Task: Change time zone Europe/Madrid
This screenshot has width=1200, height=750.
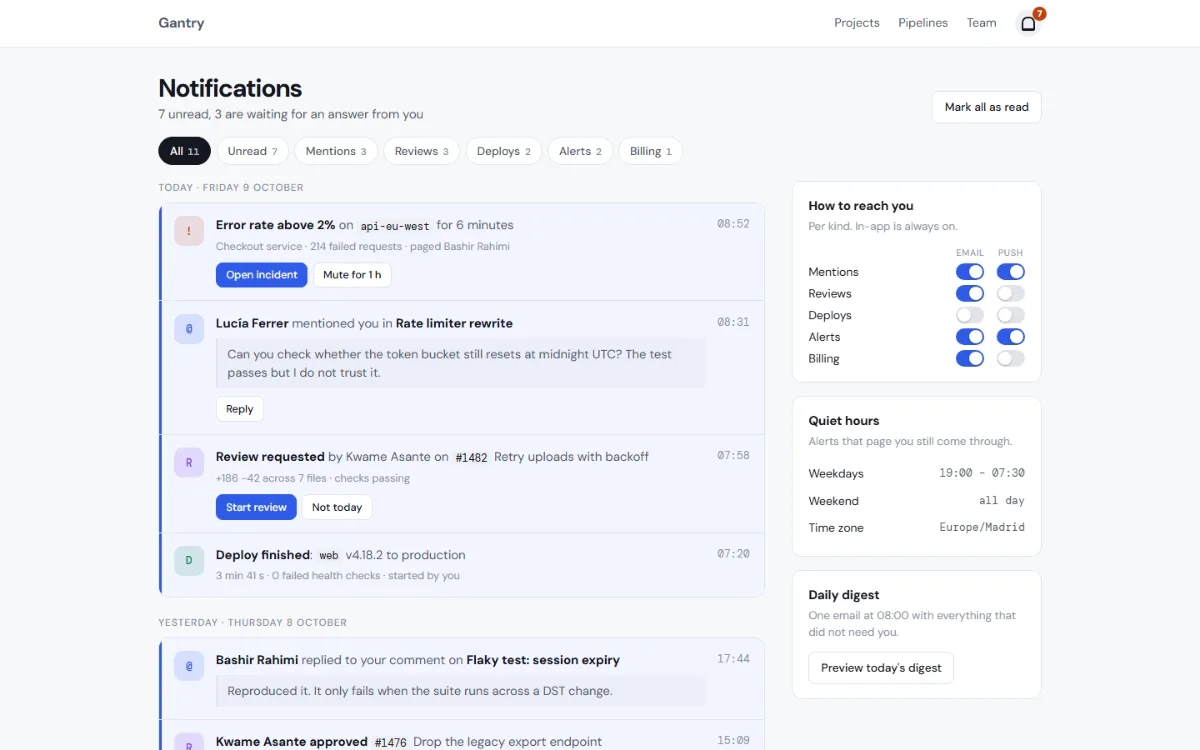Action: (982, 527)
